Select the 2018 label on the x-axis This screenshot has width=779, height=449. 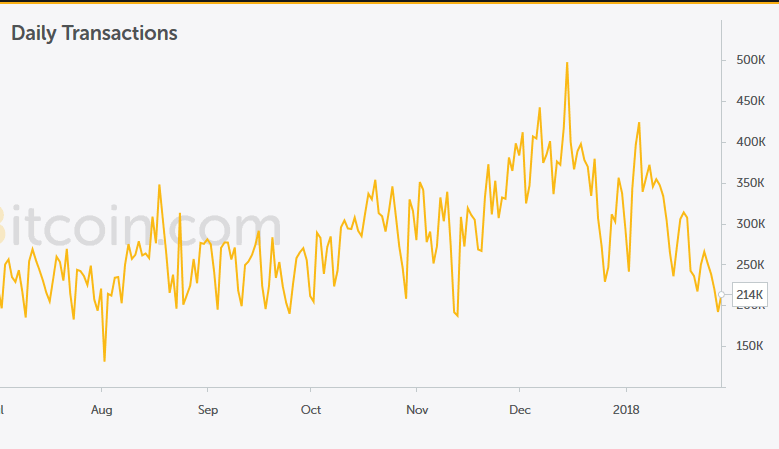point(626,409)
